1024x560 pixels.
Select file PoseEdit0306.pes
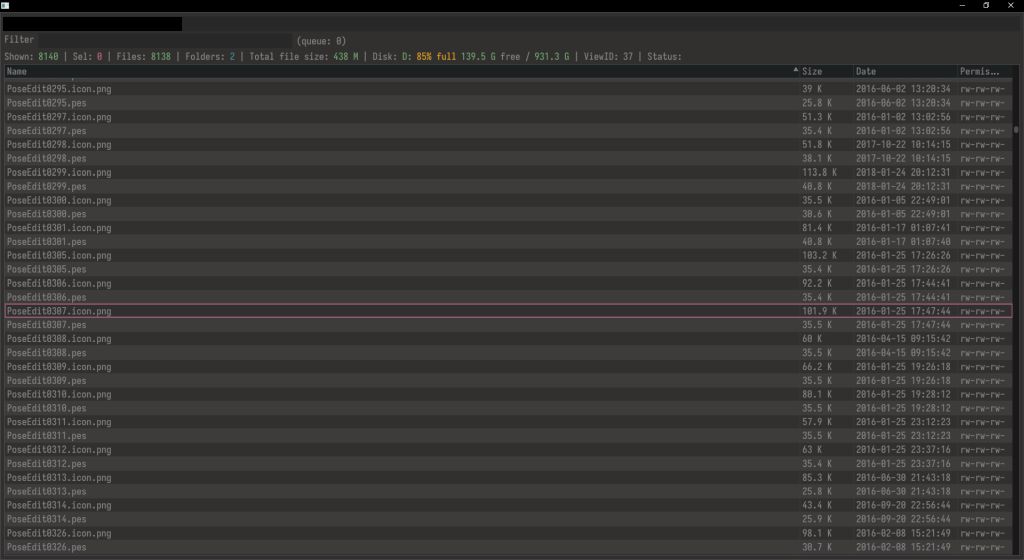click(508, 297)
